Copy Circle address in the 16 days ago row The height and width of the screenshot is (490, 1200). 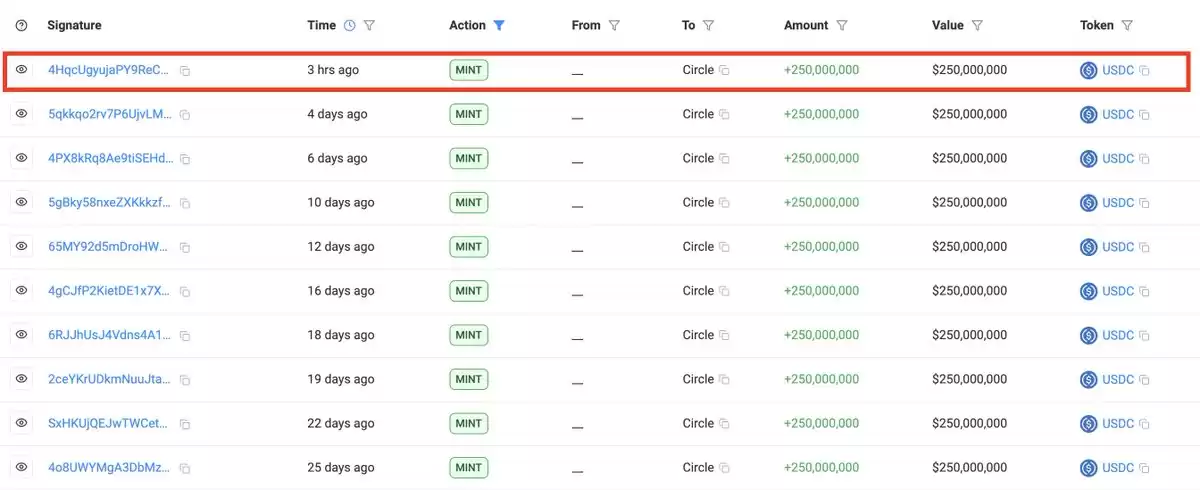click(x=724, y=292)
